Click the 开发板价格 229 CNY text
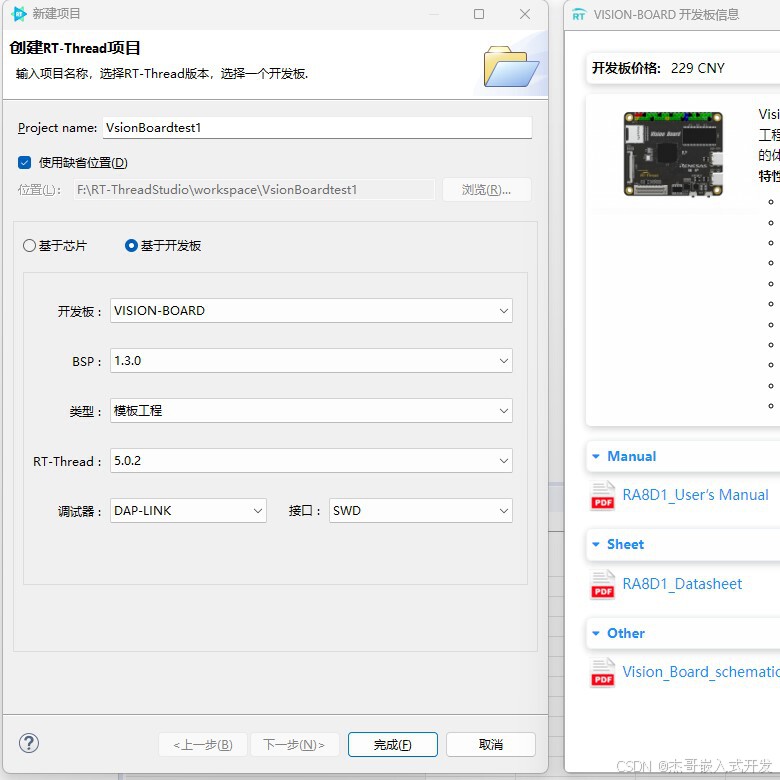 tap(658, 68)
